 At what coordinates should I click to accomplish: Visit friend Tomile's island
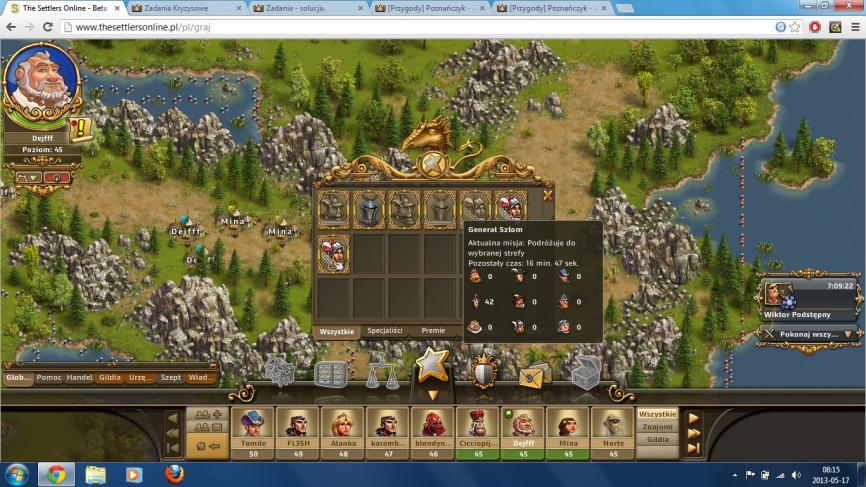click(x=251, y=426)
